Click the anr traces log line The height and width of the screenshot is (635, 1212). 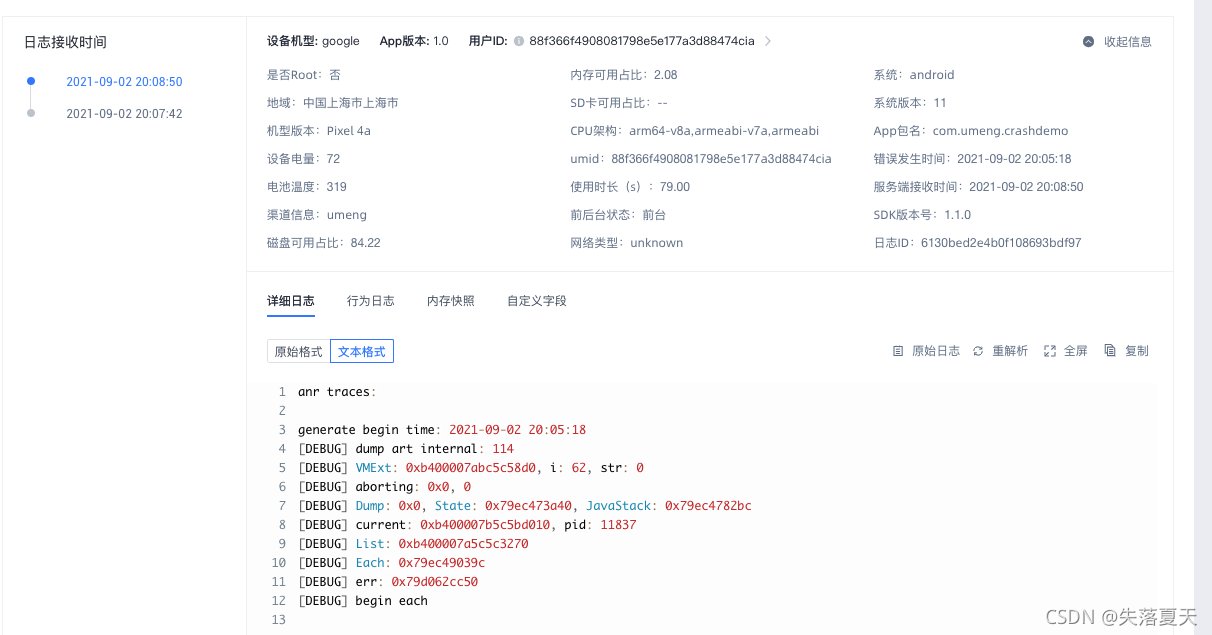coord(330,391)
